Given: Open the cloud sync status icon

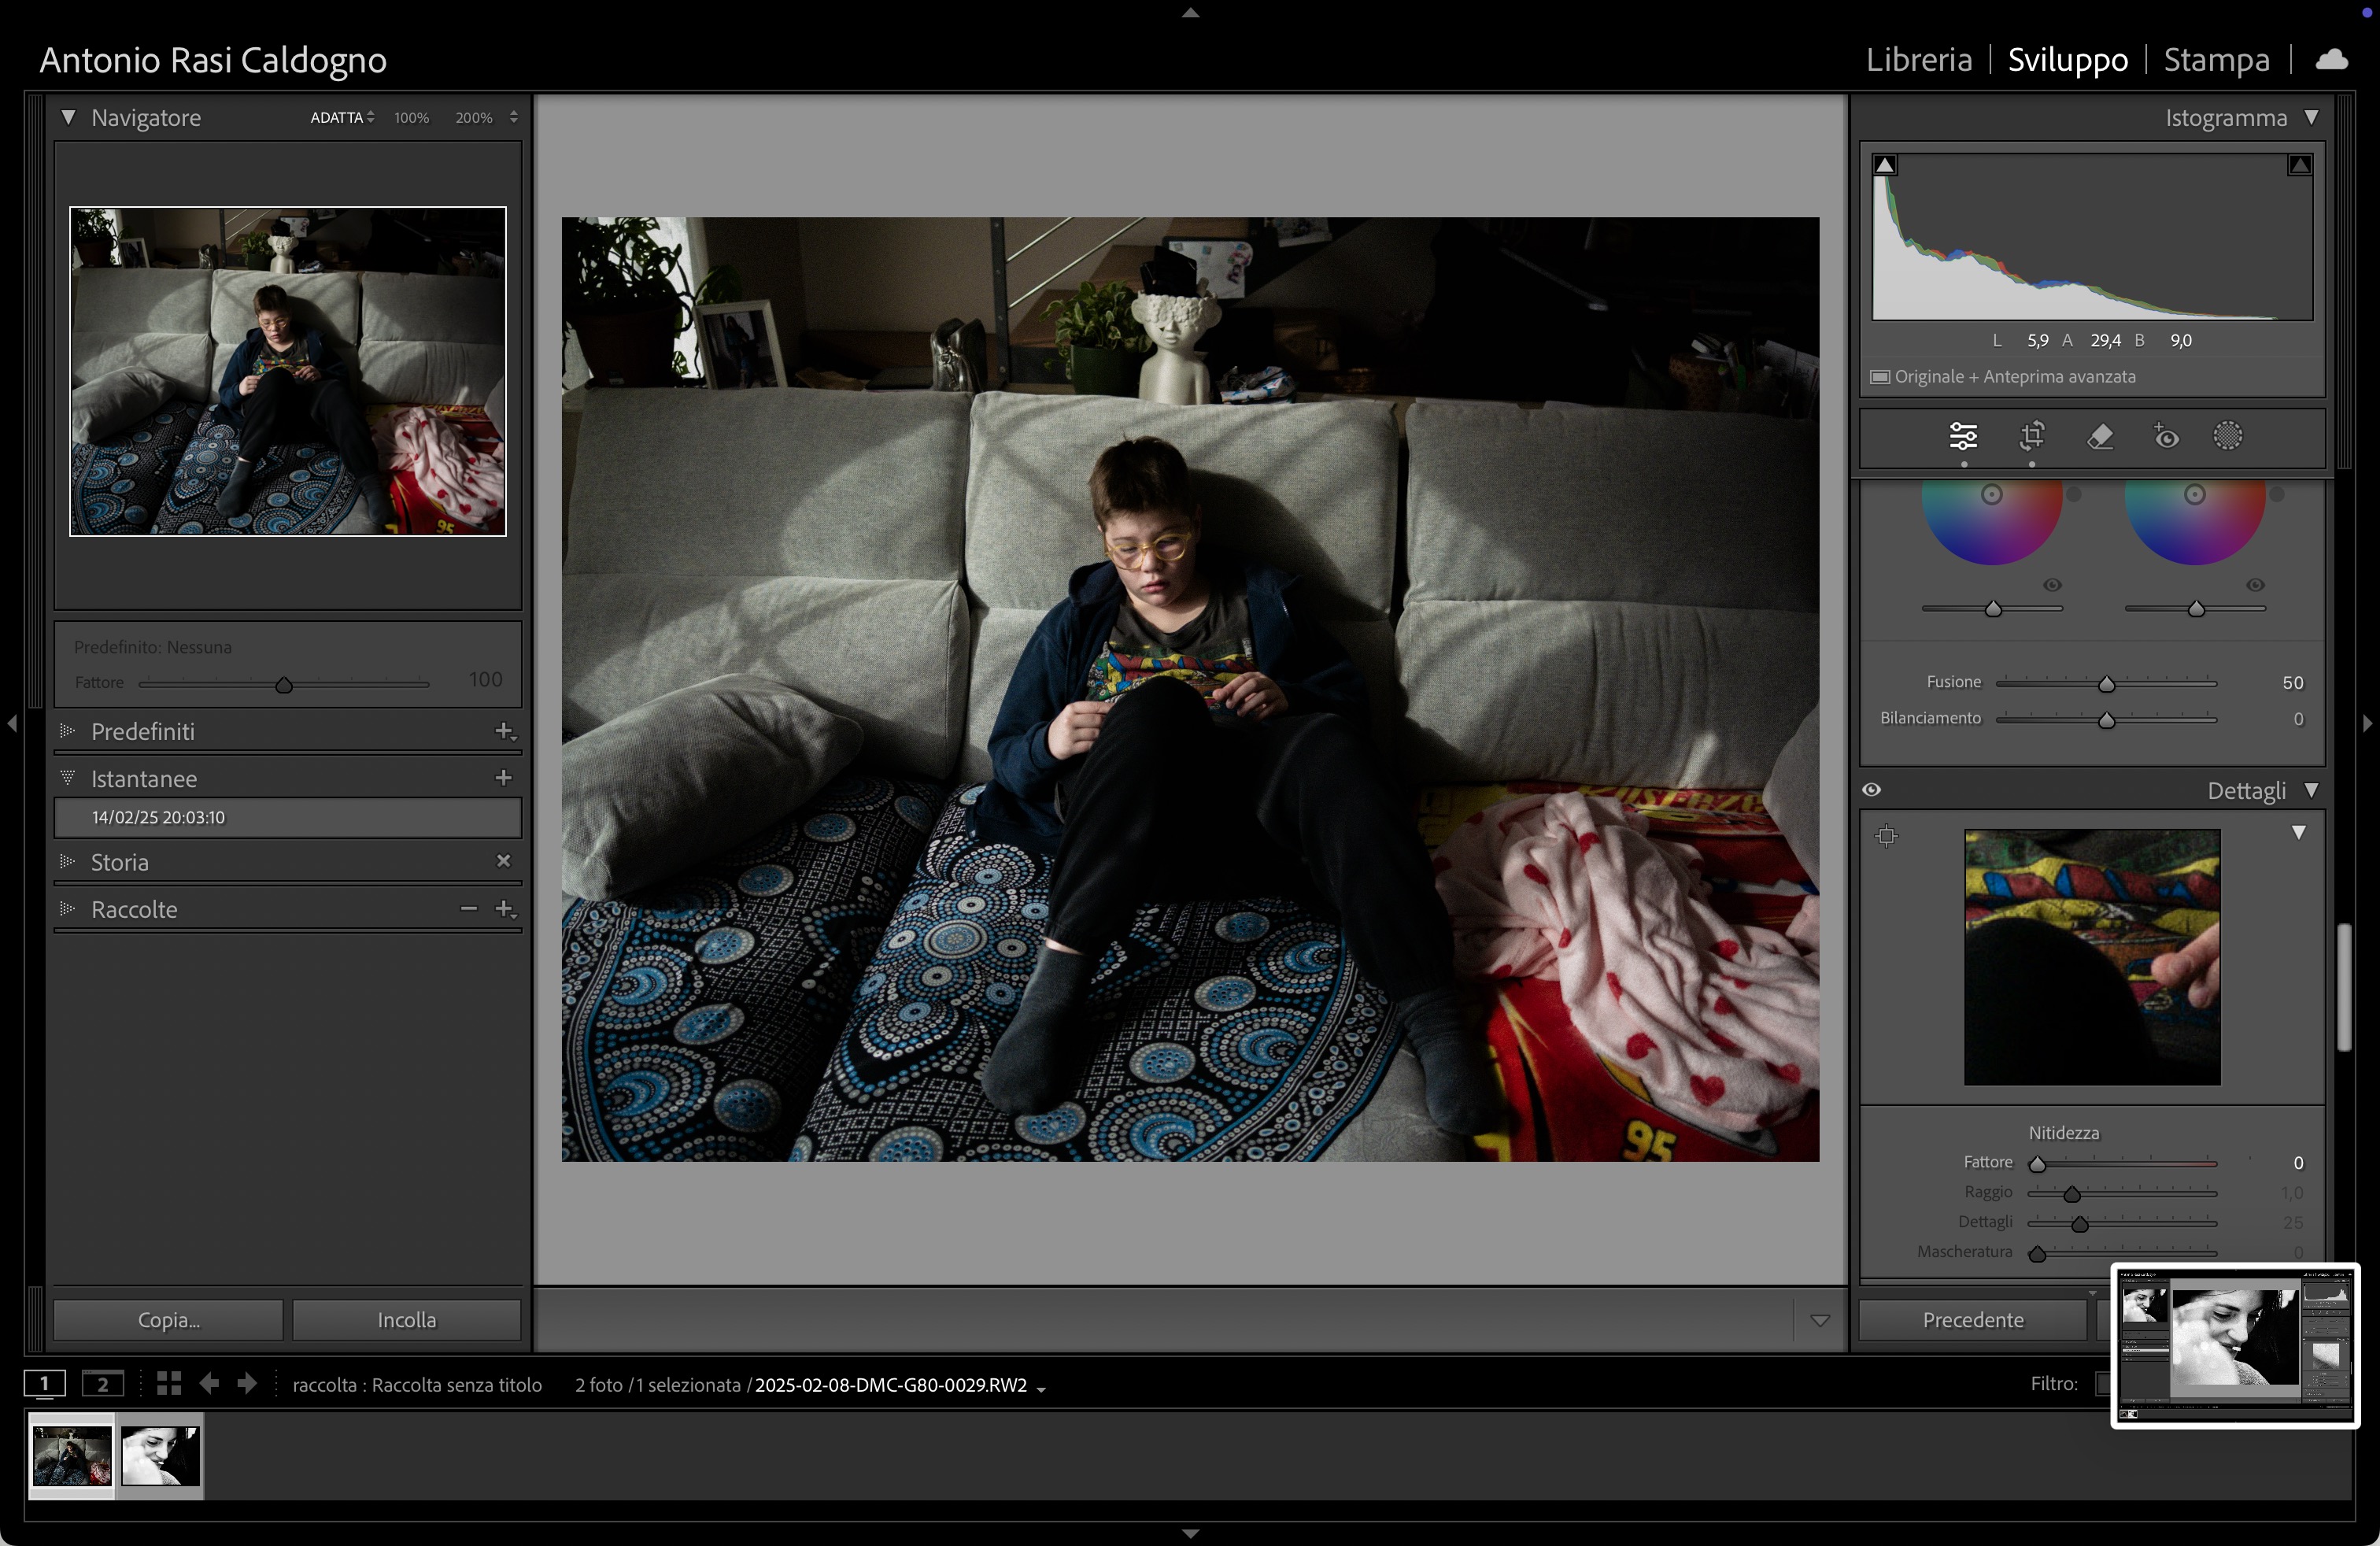Looking at the screenshot, I should point(2332,60).
